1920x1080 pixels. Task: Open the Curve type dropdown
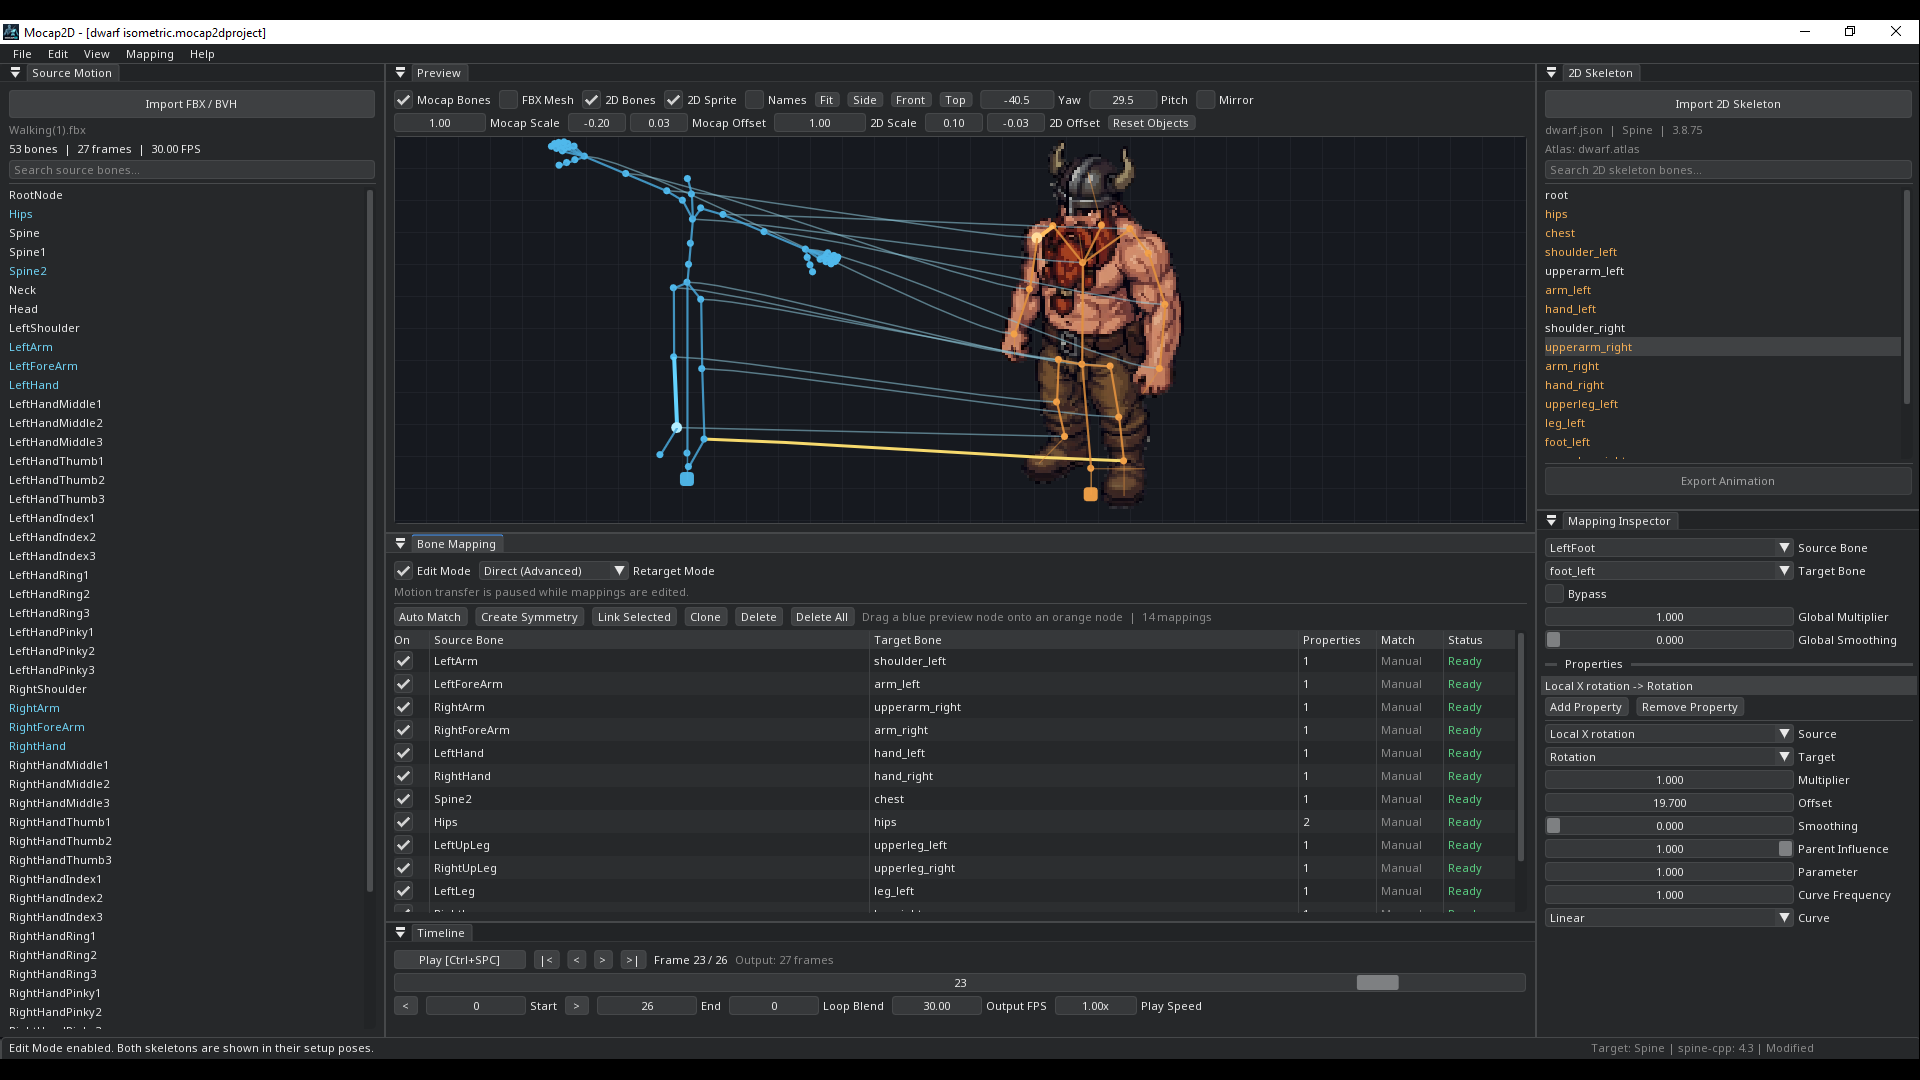coord(1668,918)
